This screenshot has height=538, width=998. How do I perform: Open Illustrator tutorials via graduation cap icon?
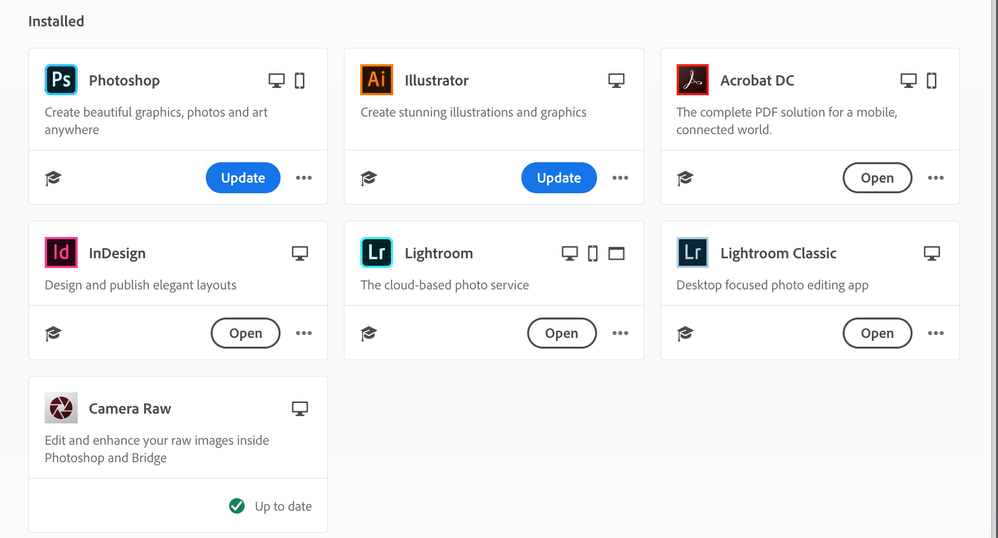pyautogui.click(x=369, y=178)
